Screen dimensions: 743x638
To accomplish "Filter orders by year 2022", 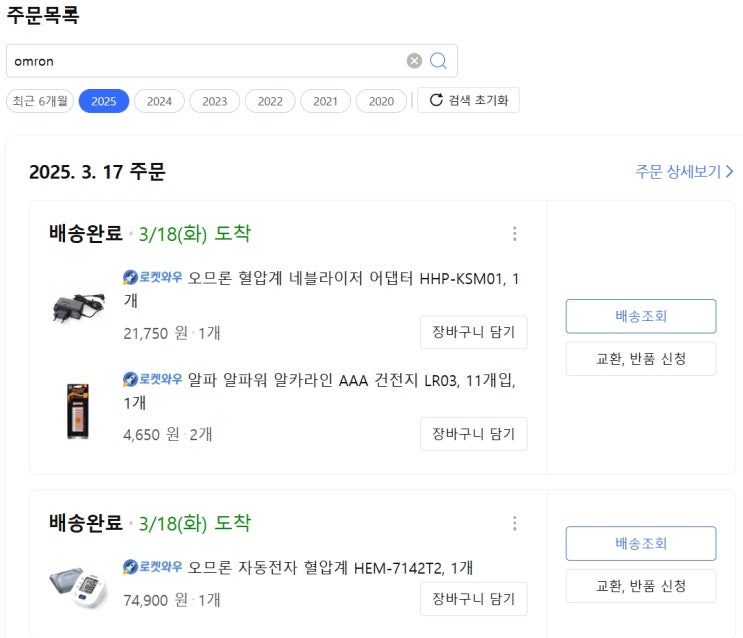I will (x=270, y=101).
